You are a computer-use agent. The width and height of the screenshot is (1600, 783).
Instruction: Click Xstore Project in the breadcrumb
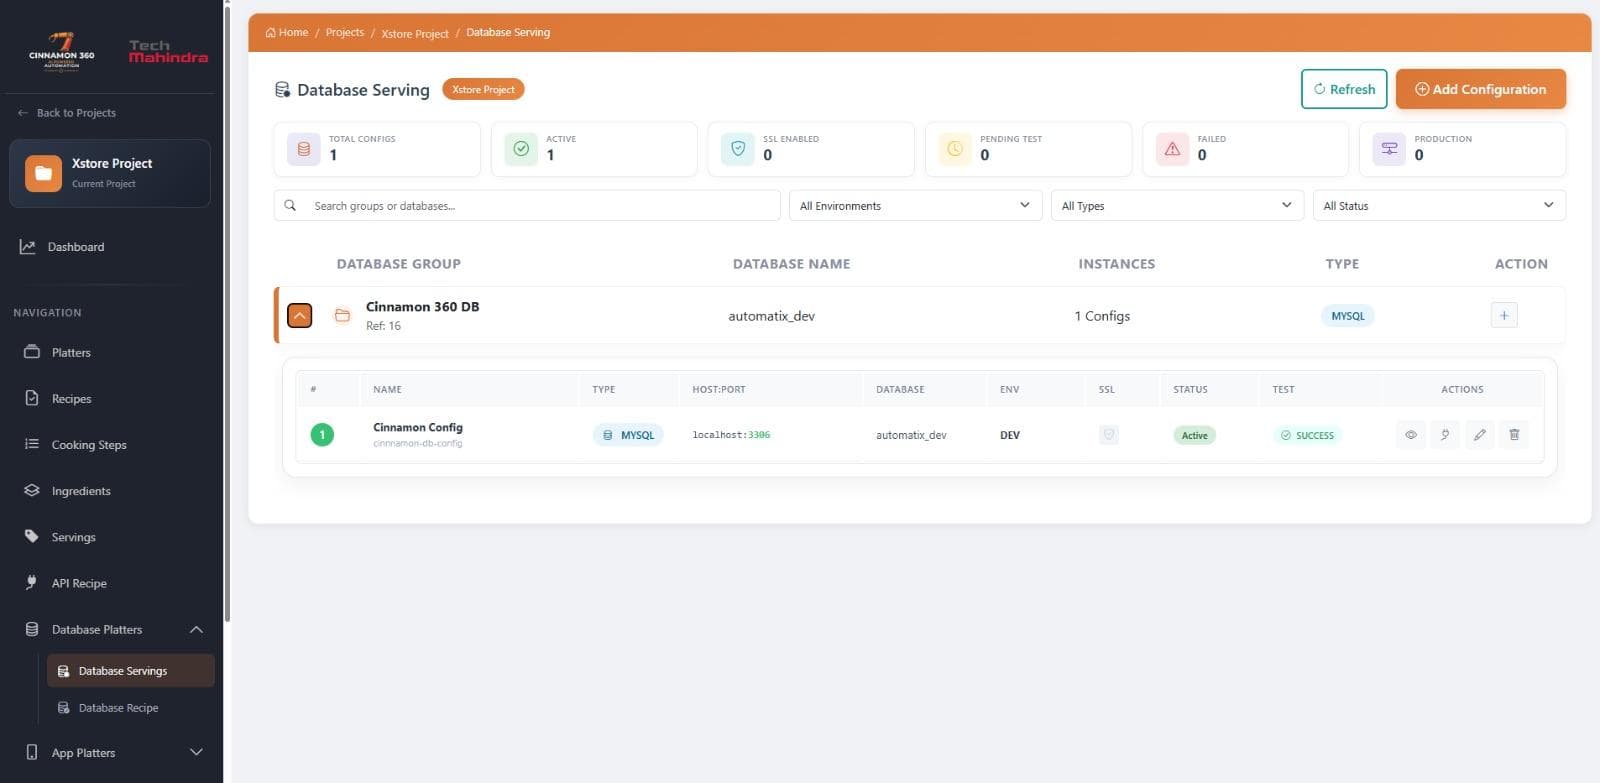pyautogui.click(x=415, y=33)
